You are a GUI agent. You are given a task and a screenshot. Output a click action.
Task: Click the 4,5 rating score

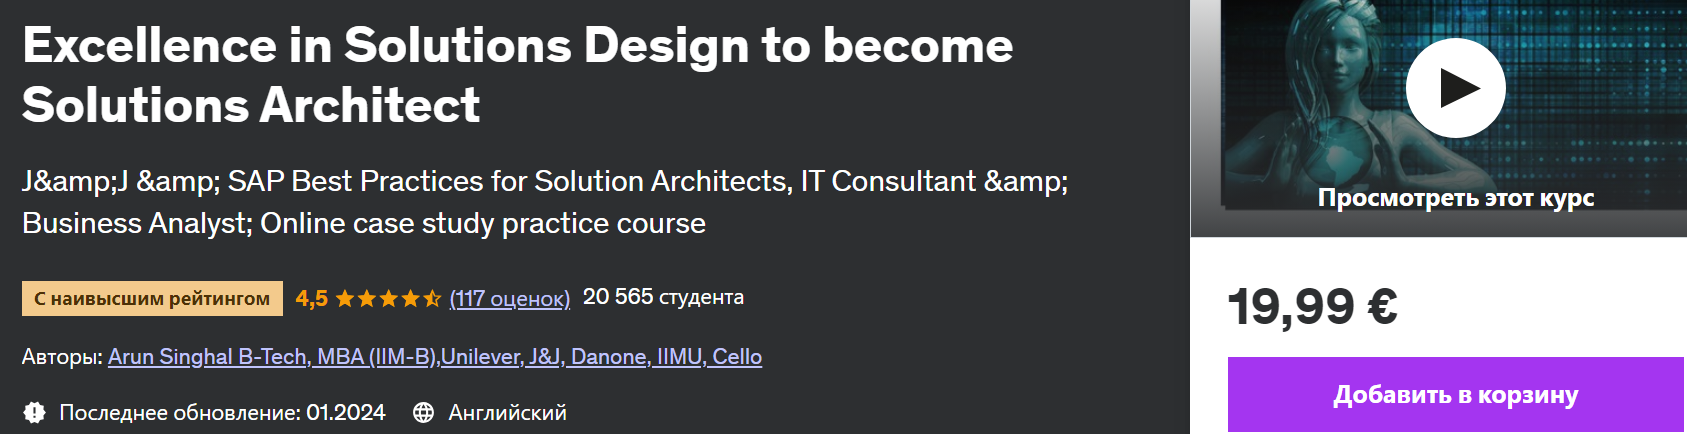coord(311,298)
